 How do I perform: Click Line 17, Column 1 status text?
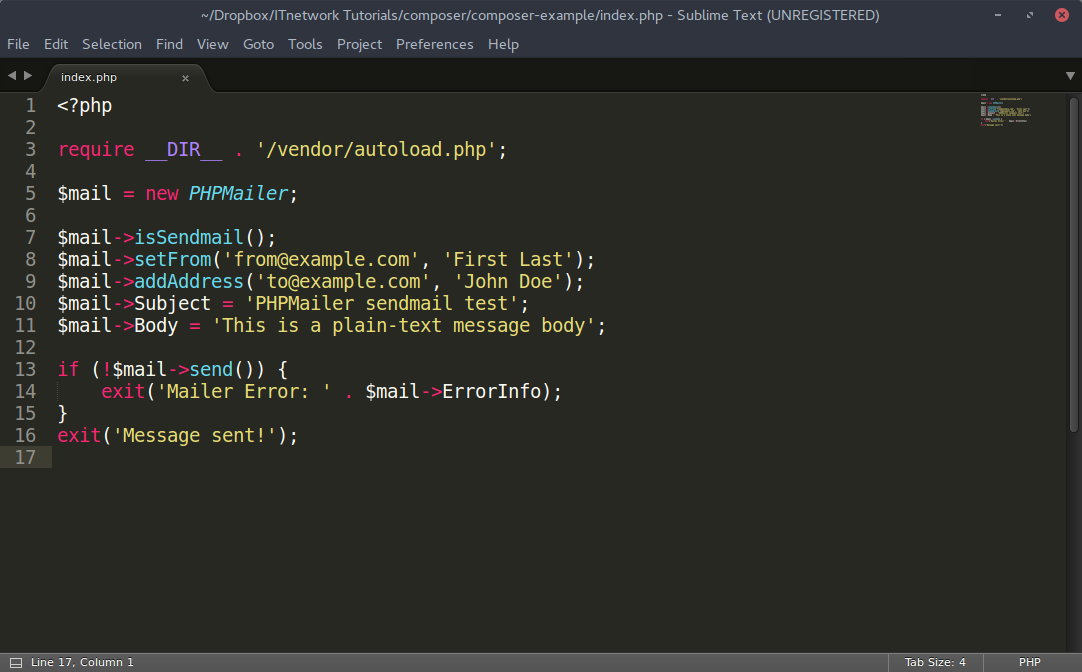pos(82,662)
